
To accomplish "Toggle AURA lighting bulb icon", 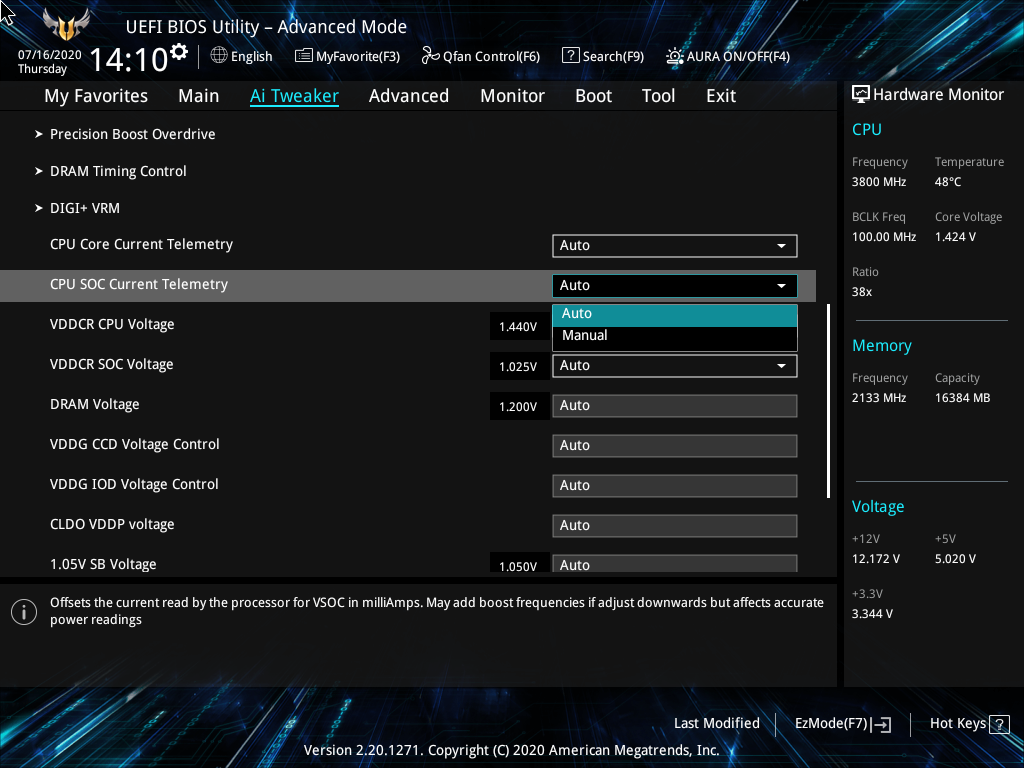I will (674, 56).
